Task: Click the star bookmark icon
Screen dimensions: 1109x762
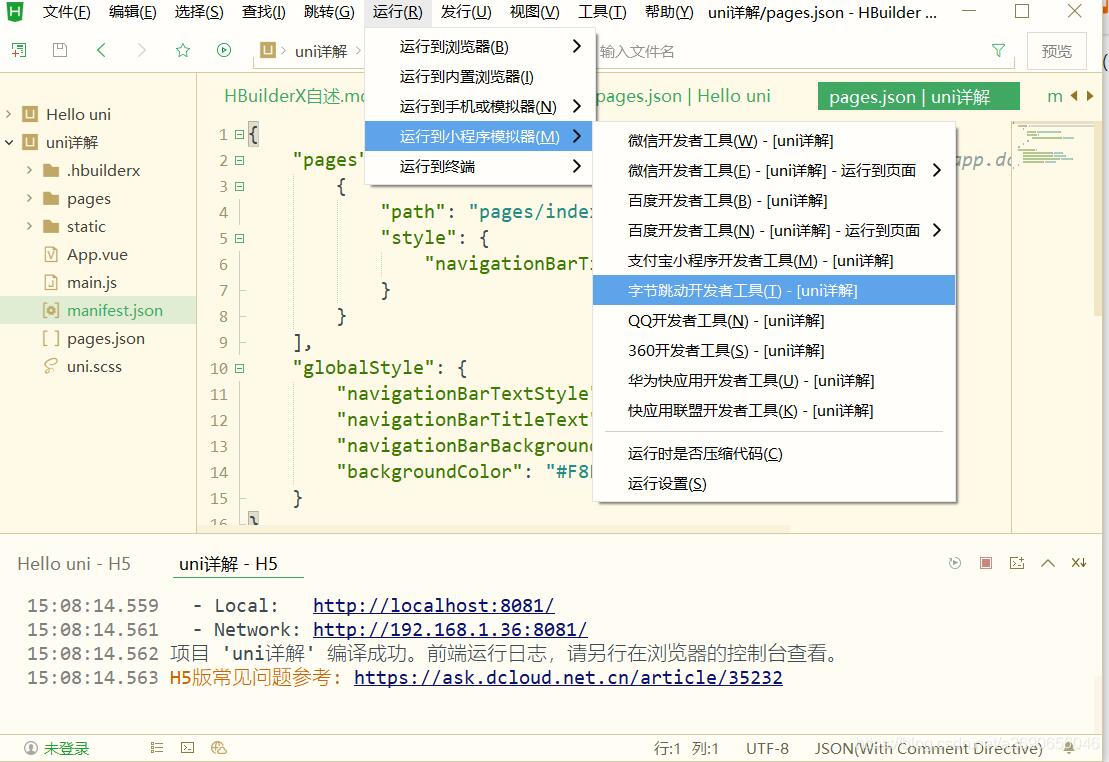Action: pyautogui.click(x=183, y=50)
